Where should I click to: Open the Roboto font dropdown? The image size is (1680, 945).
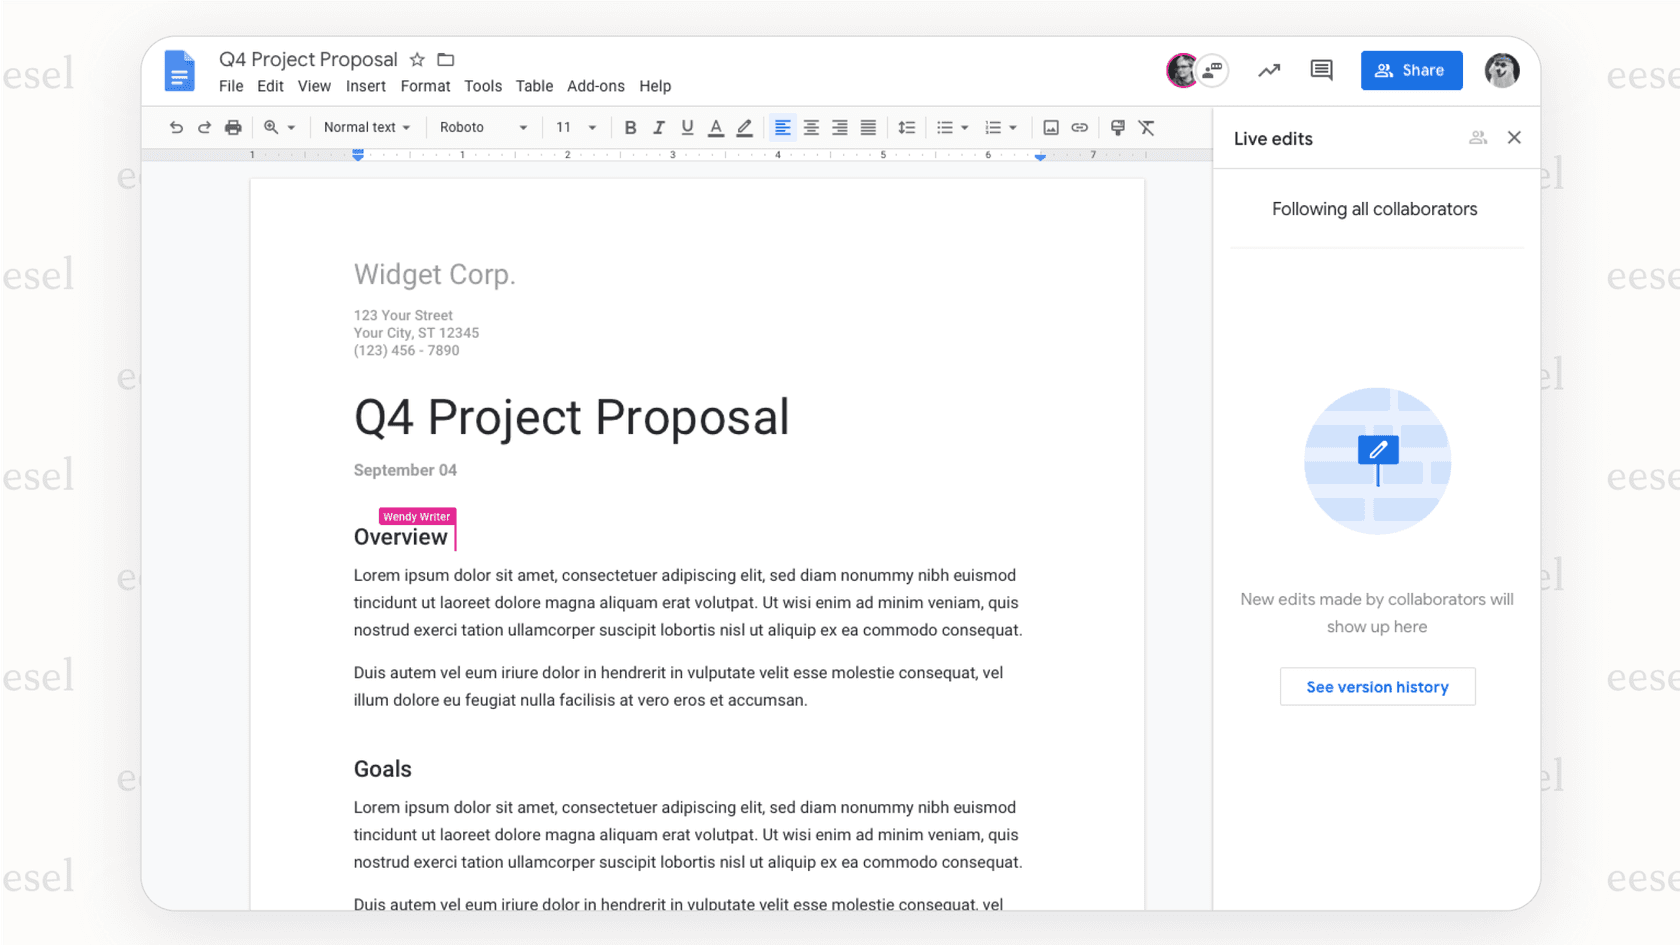tap(483, 127)
